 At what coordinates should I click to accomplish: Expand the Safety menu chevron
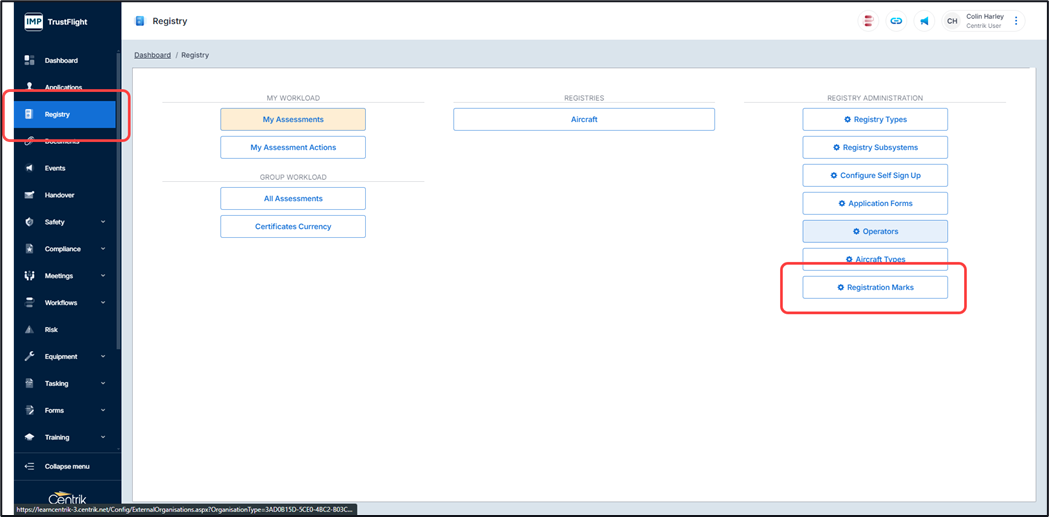point(103,222)
